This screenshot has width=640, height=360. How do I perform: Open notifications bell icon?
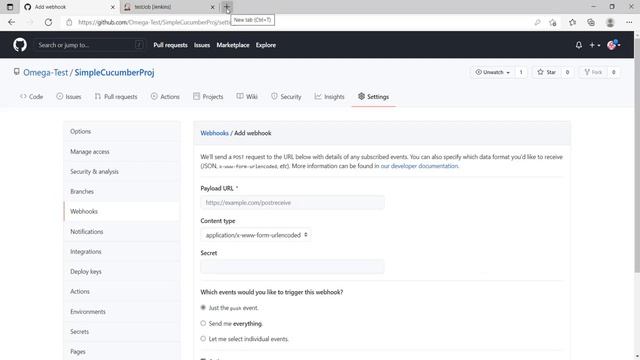pos(579,45)
